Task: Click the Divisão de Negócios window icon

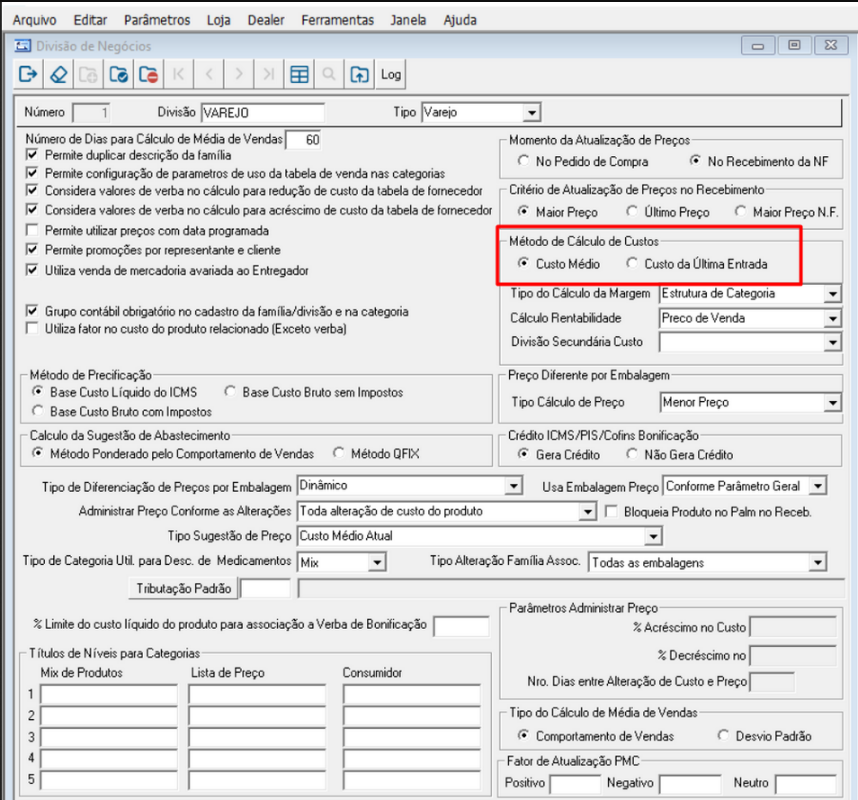Action: (x=23, y=45)
